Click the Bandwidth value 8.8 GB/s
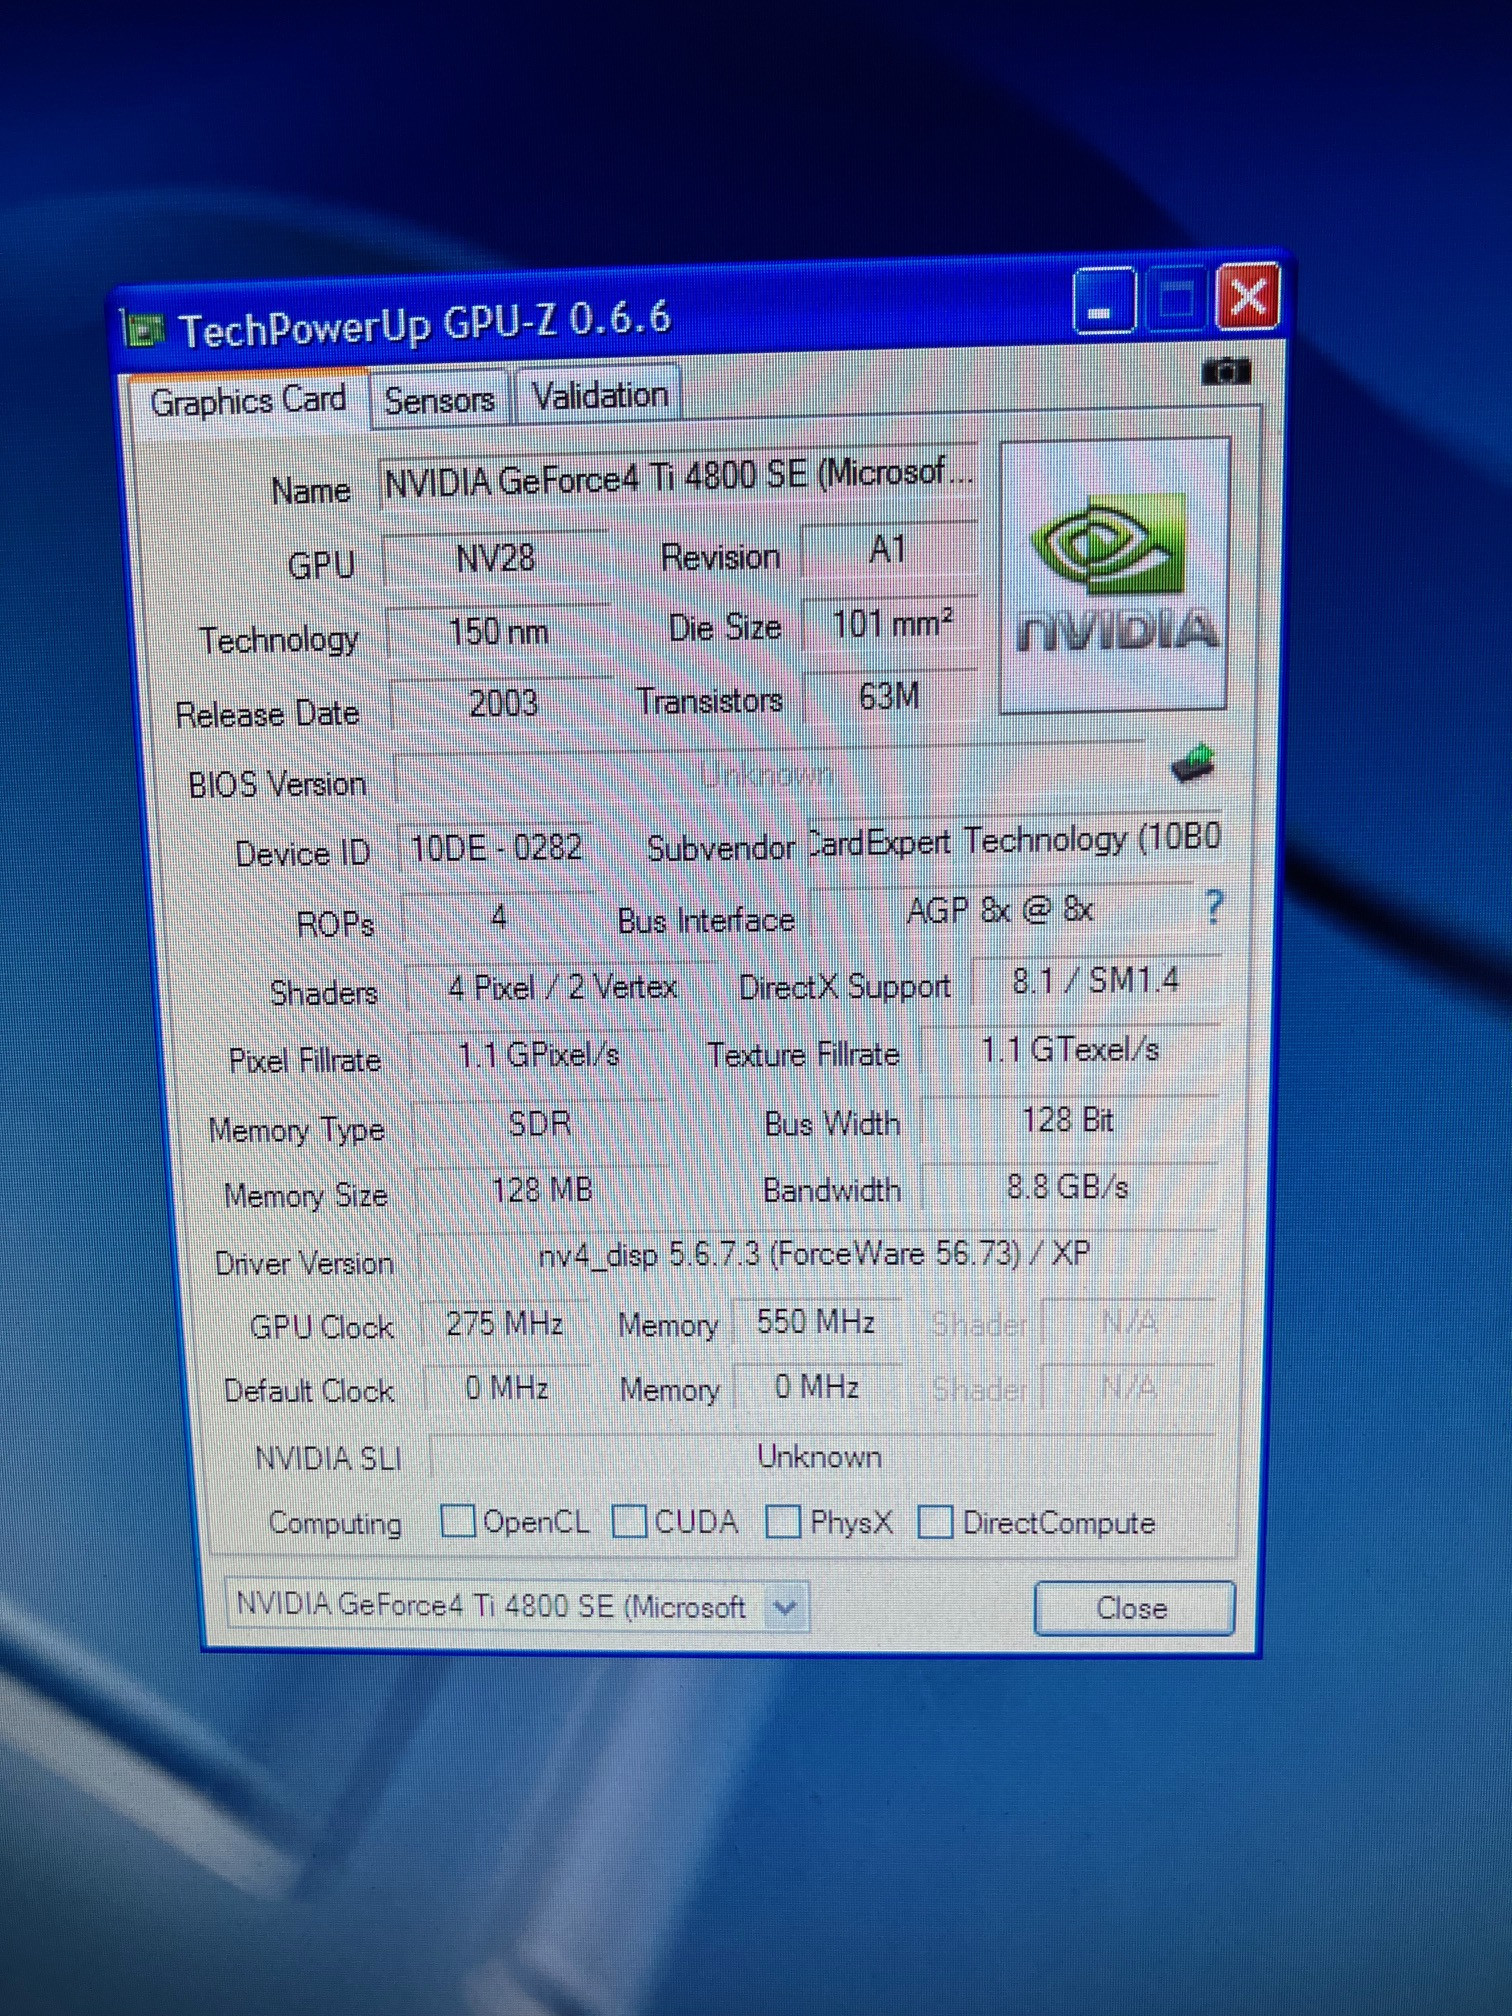 [x=1068, y=1187]
